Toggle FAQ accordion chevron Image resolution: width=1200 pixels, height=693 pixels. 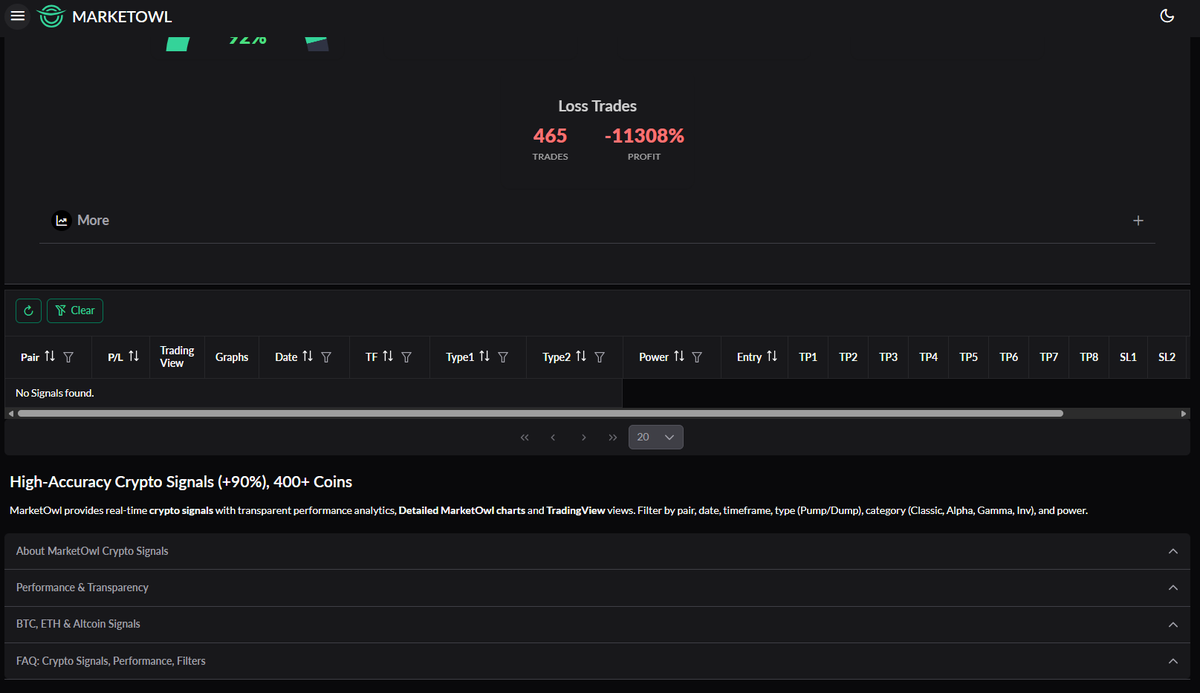click(x=1173, y=661)
